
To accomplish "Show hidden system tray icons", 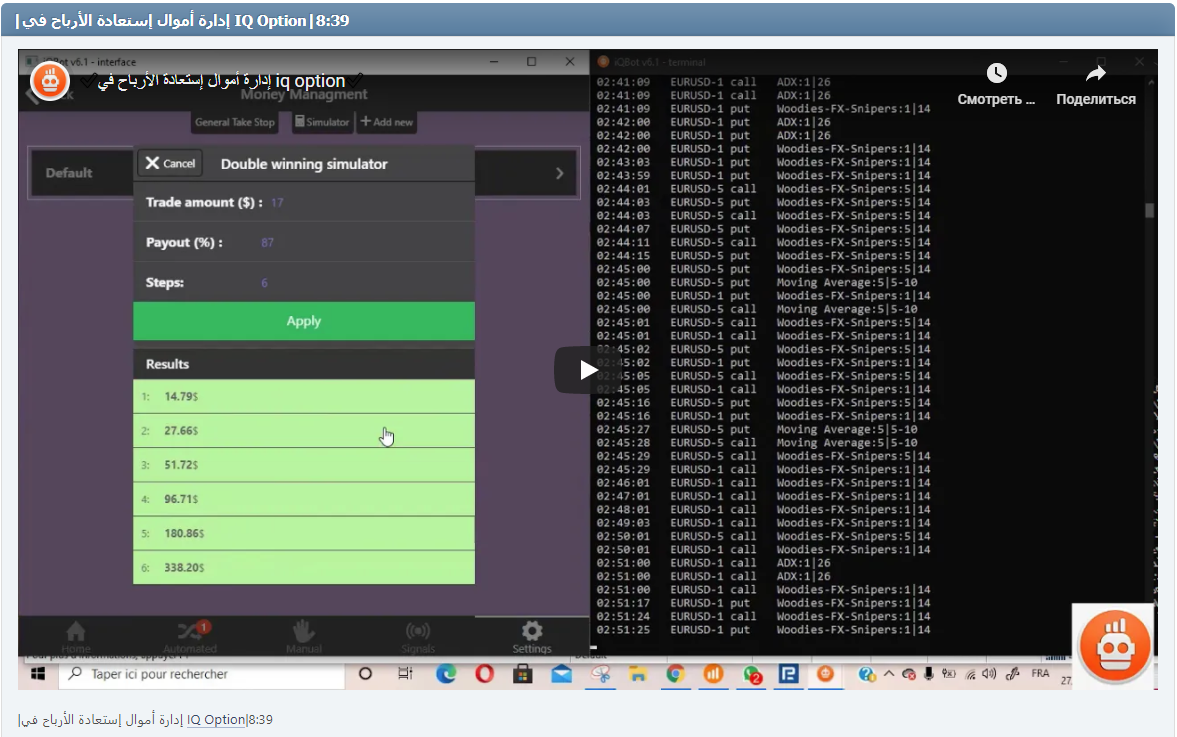I will (x=888, y=675).
